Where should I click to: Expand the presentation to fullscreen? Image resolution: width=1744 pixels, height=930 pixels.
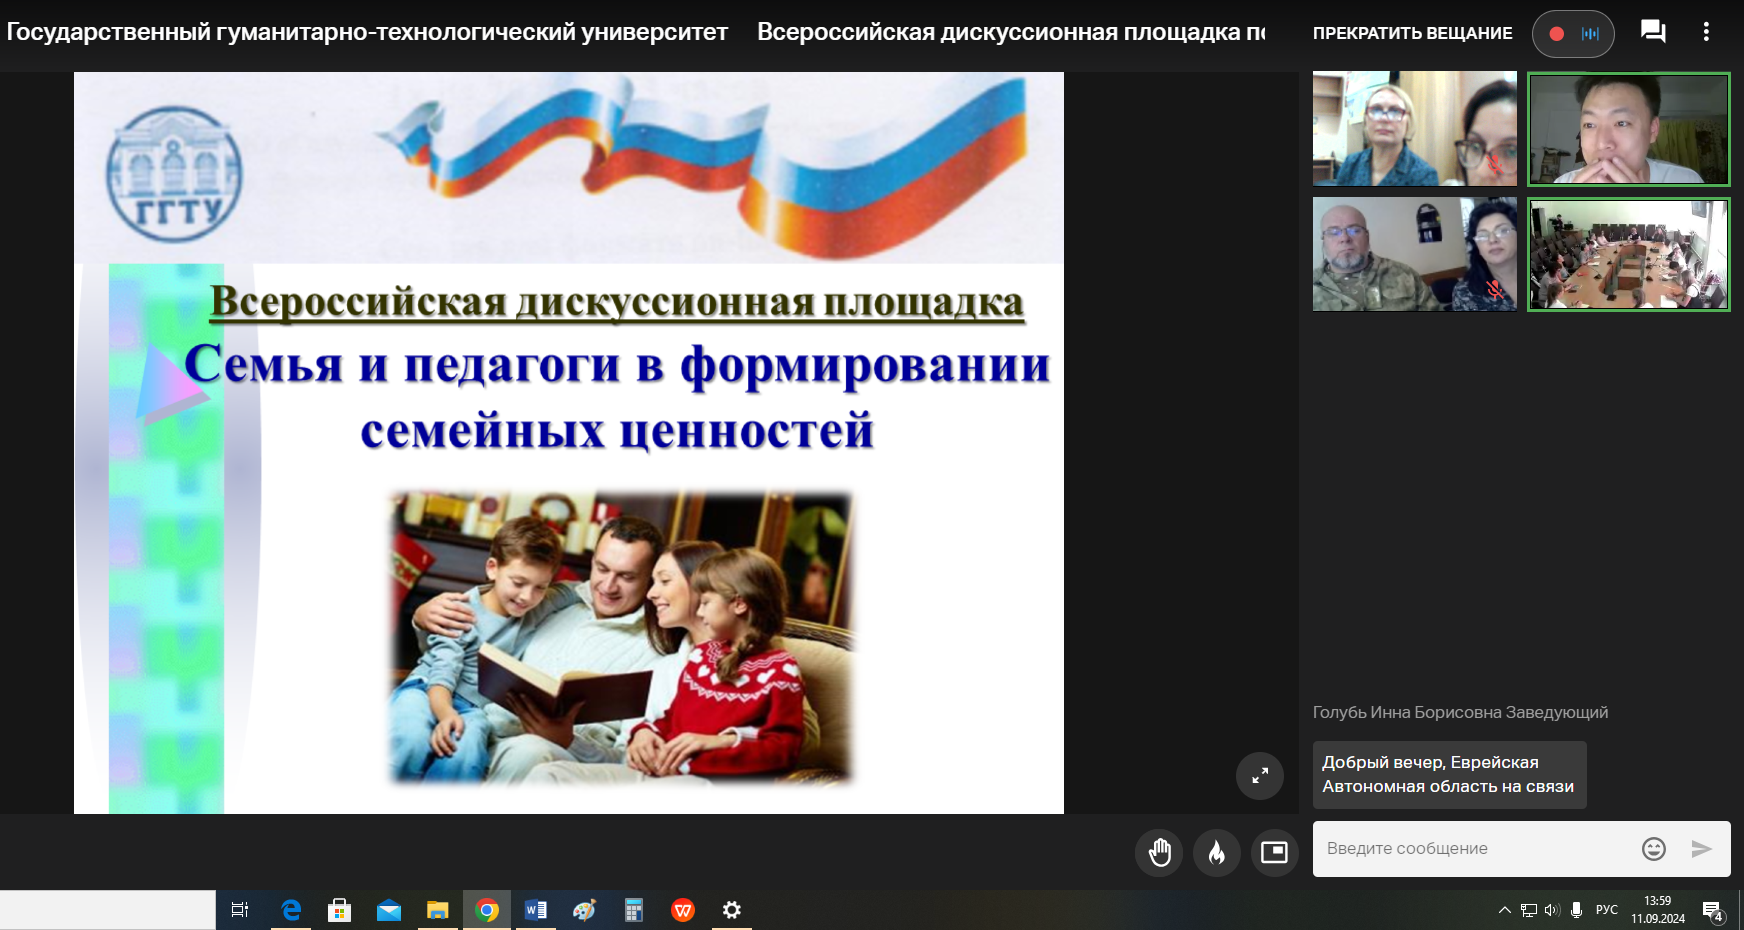[x=1260, y=775]
